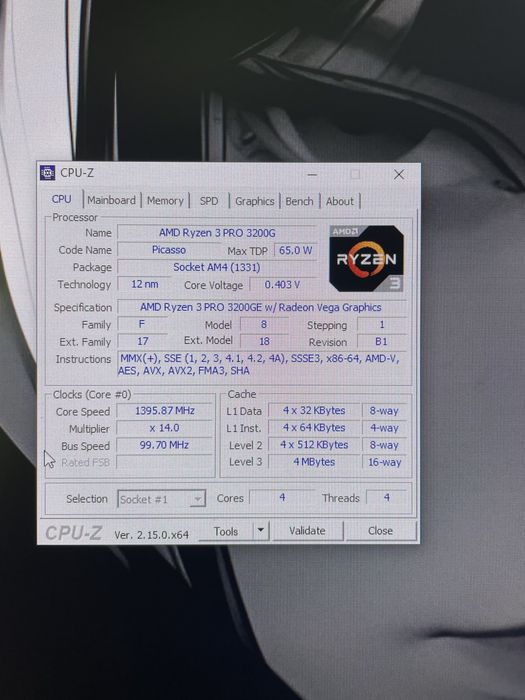
Task: Click the Level 2 associativity 8-way
Action: pyautogui.click(x=384, y=445)
